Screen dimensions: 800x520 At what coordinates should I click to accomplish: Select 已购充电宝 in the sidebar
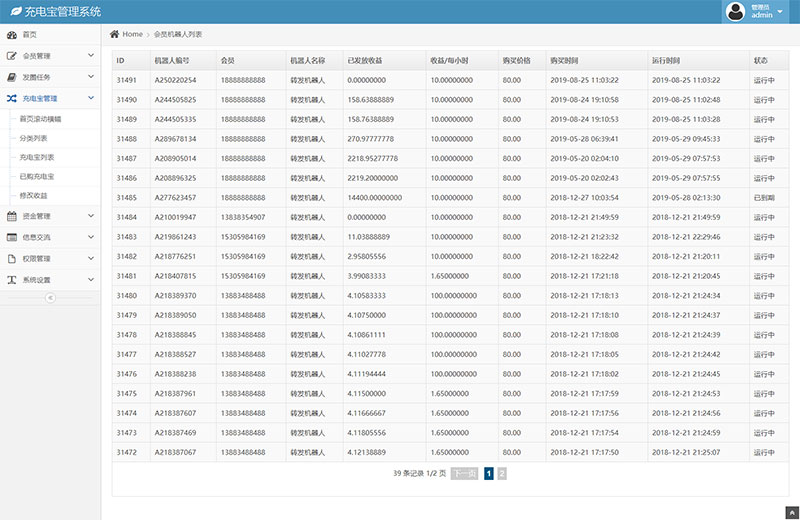[x=37, y=176]
